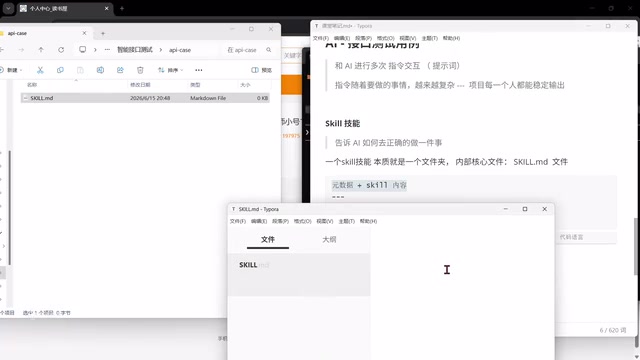Image resolution: width=640 pixels, height=360 pixels.
Task: Expand the address bar ellipsis breadcrumb
Action: coord(107,50)
